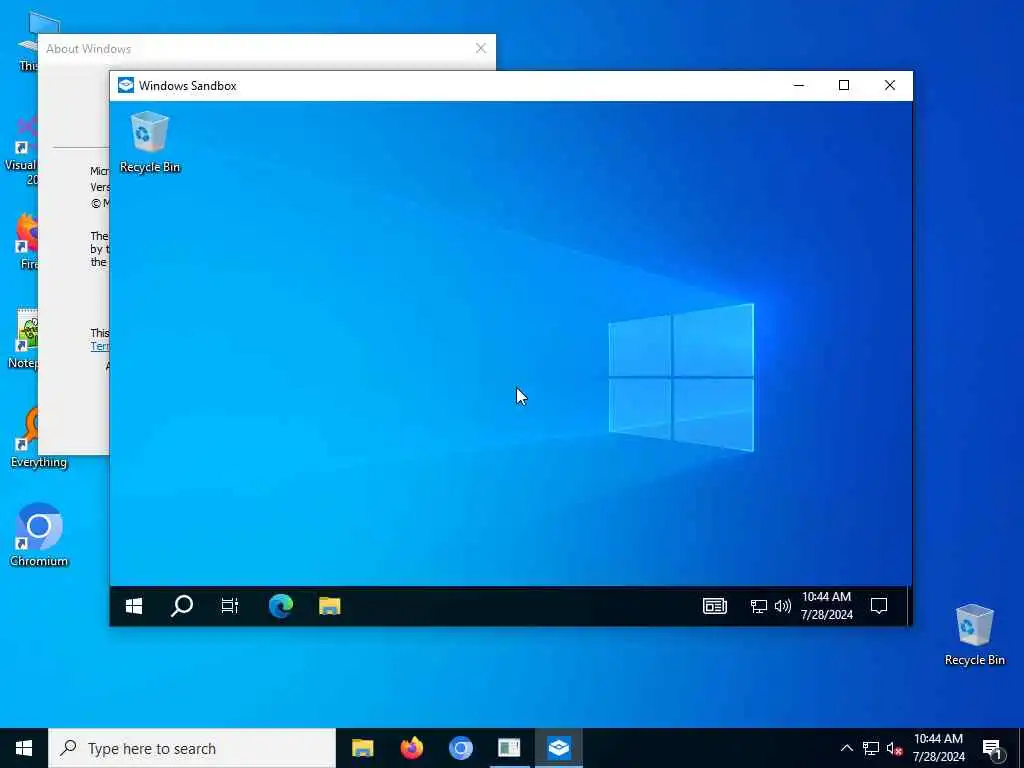This screenshot has width=1024, height=768.
Task: Open the host Start menu
Action: click(x=24, y=748)
